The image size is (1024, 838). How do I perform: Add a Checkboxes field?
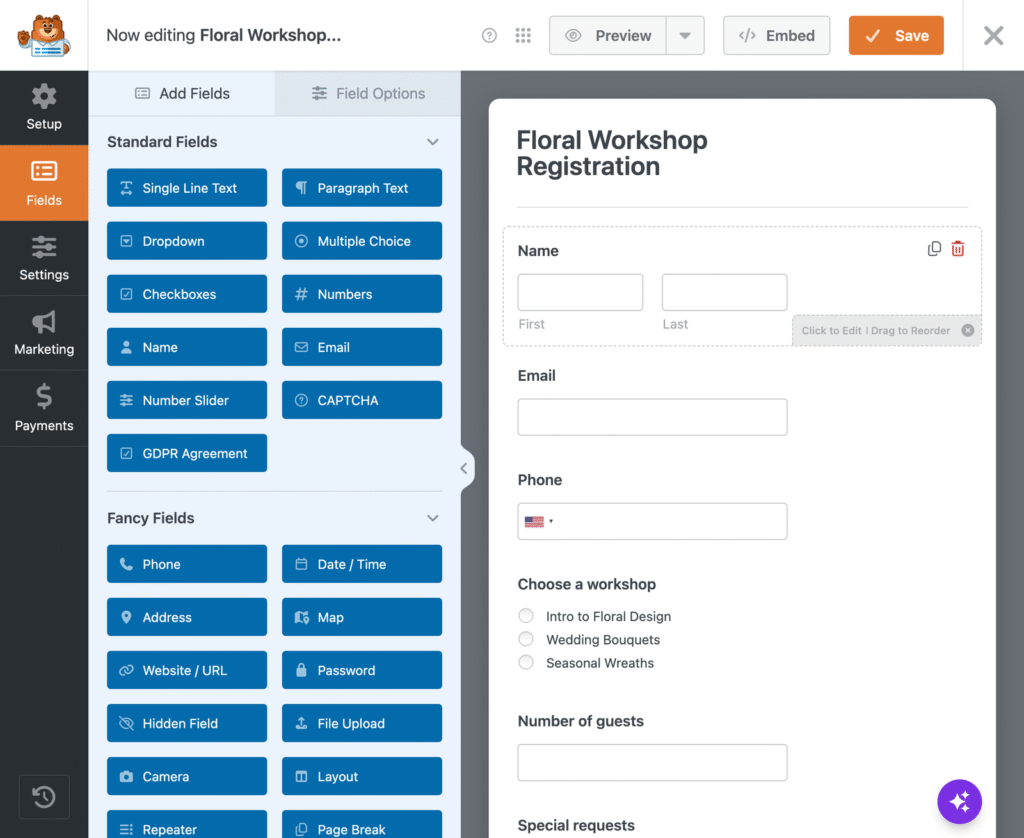click(187, 294)
